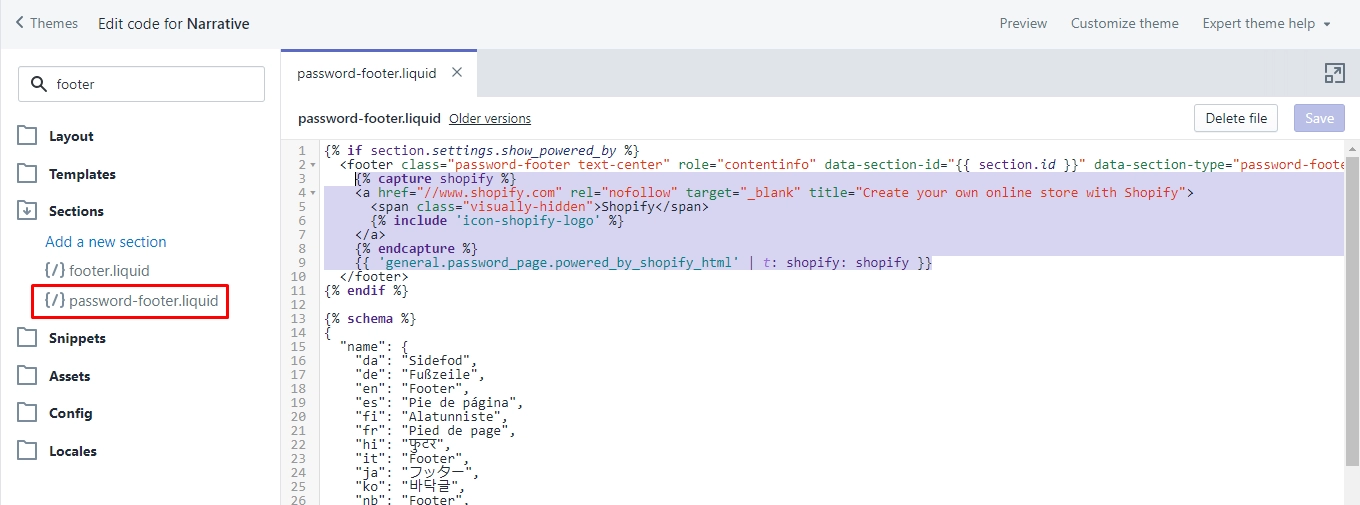1360x505 pixels.
Task: Click the Delete file button
Action: click(x=1236, y=118)
